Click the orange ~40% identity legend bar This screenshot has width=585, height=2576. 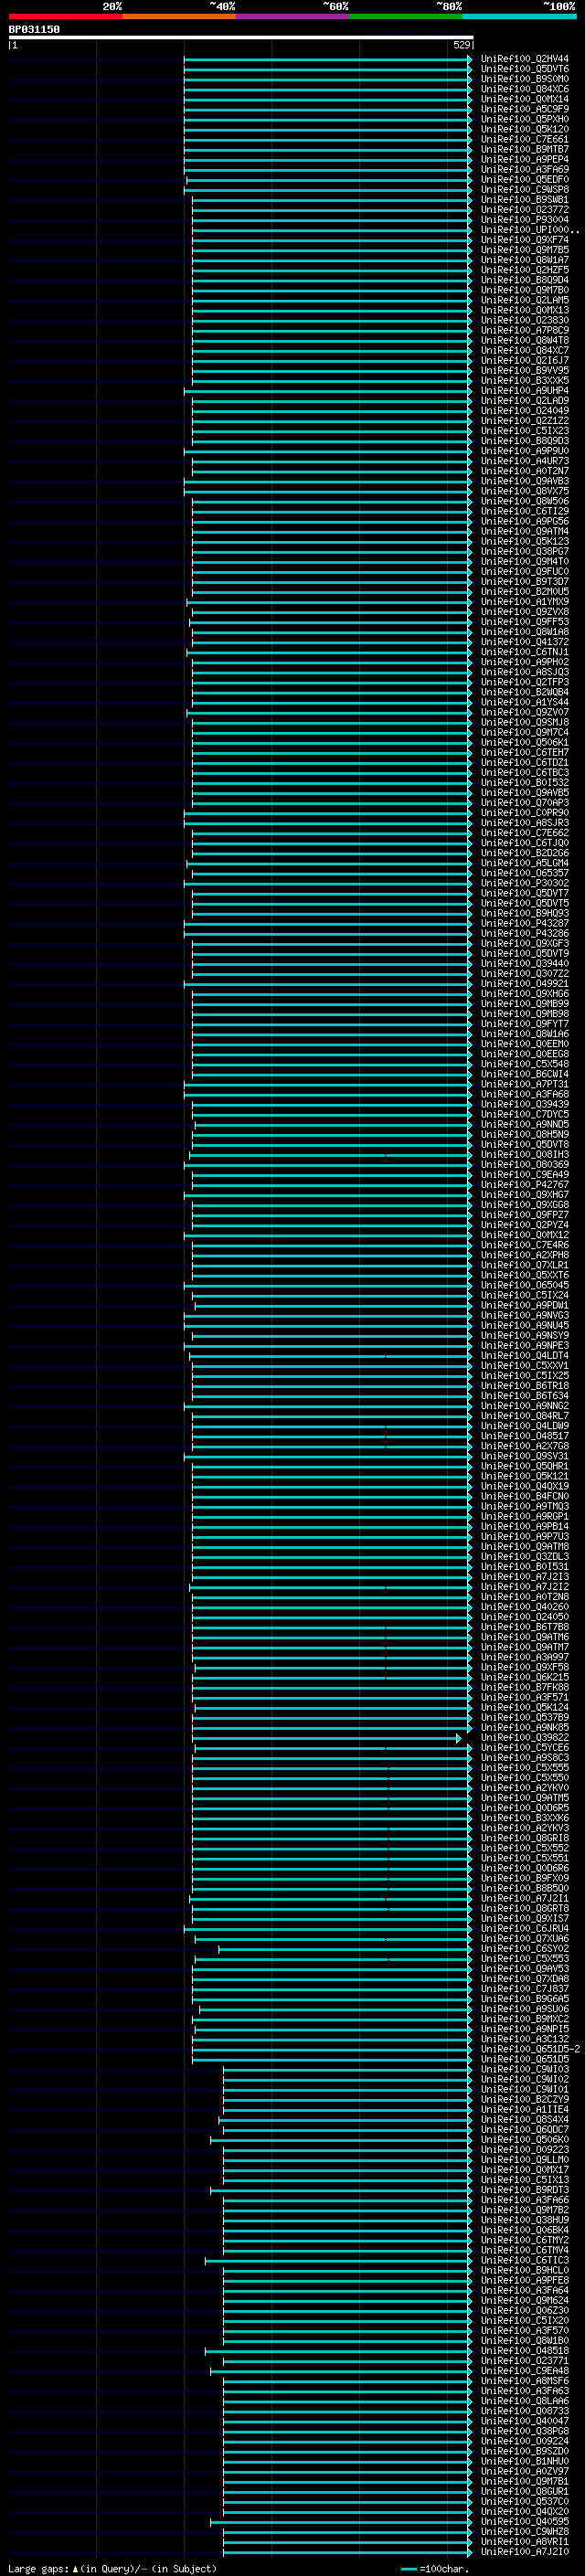[x=179, y=16]
